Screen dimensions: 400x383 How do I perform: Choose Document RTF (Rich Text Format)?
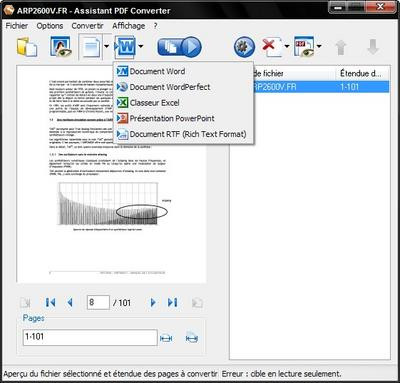(x=183, y=134)
